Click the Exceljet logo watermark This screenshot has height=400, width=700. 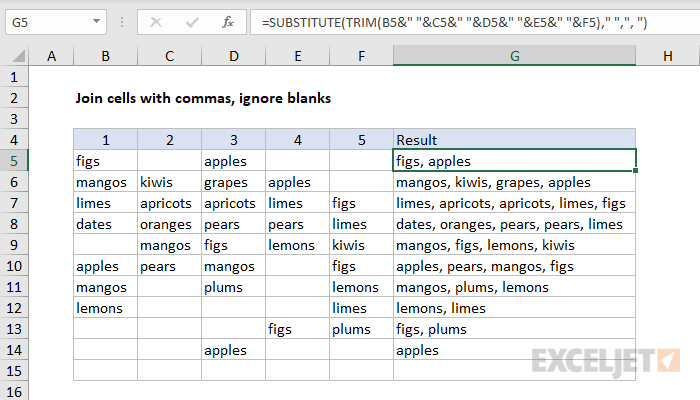pos(606,362)
